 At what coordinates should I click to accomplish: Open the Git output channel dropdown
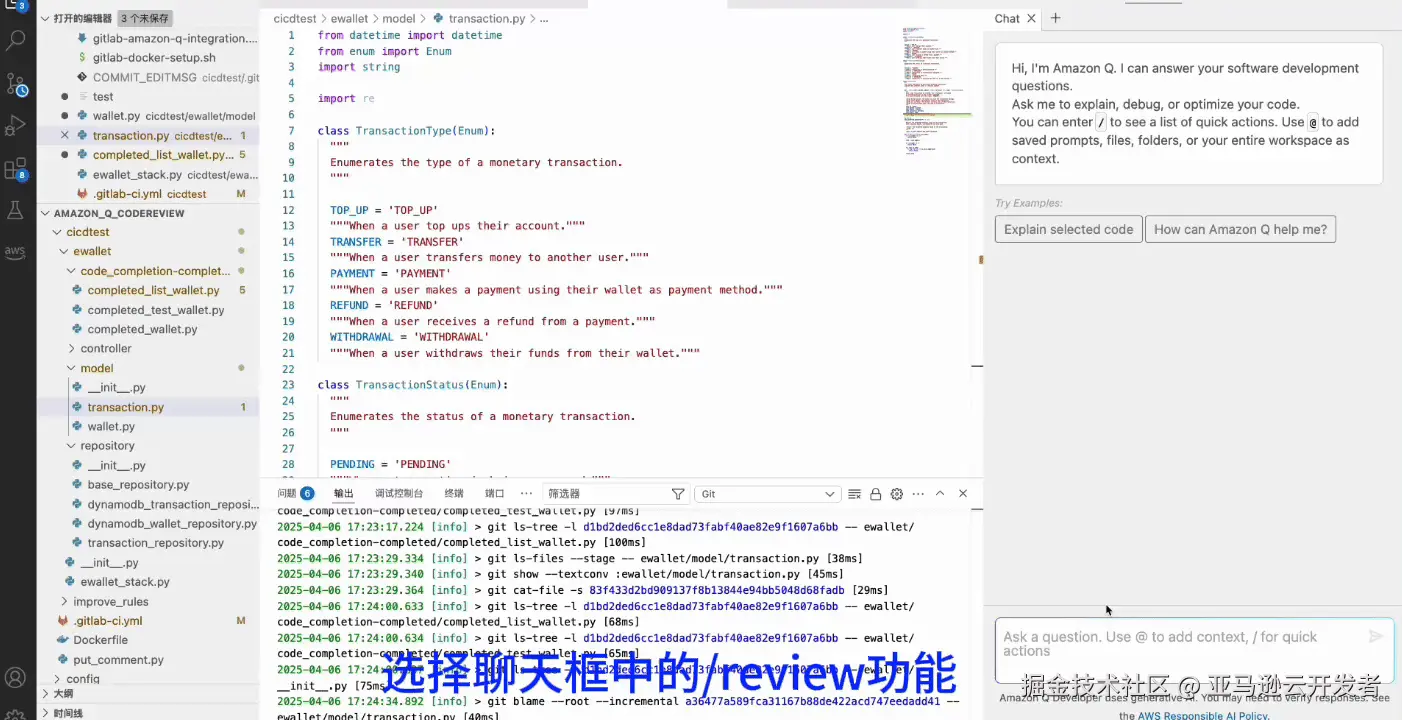click(x=767, y=494)
